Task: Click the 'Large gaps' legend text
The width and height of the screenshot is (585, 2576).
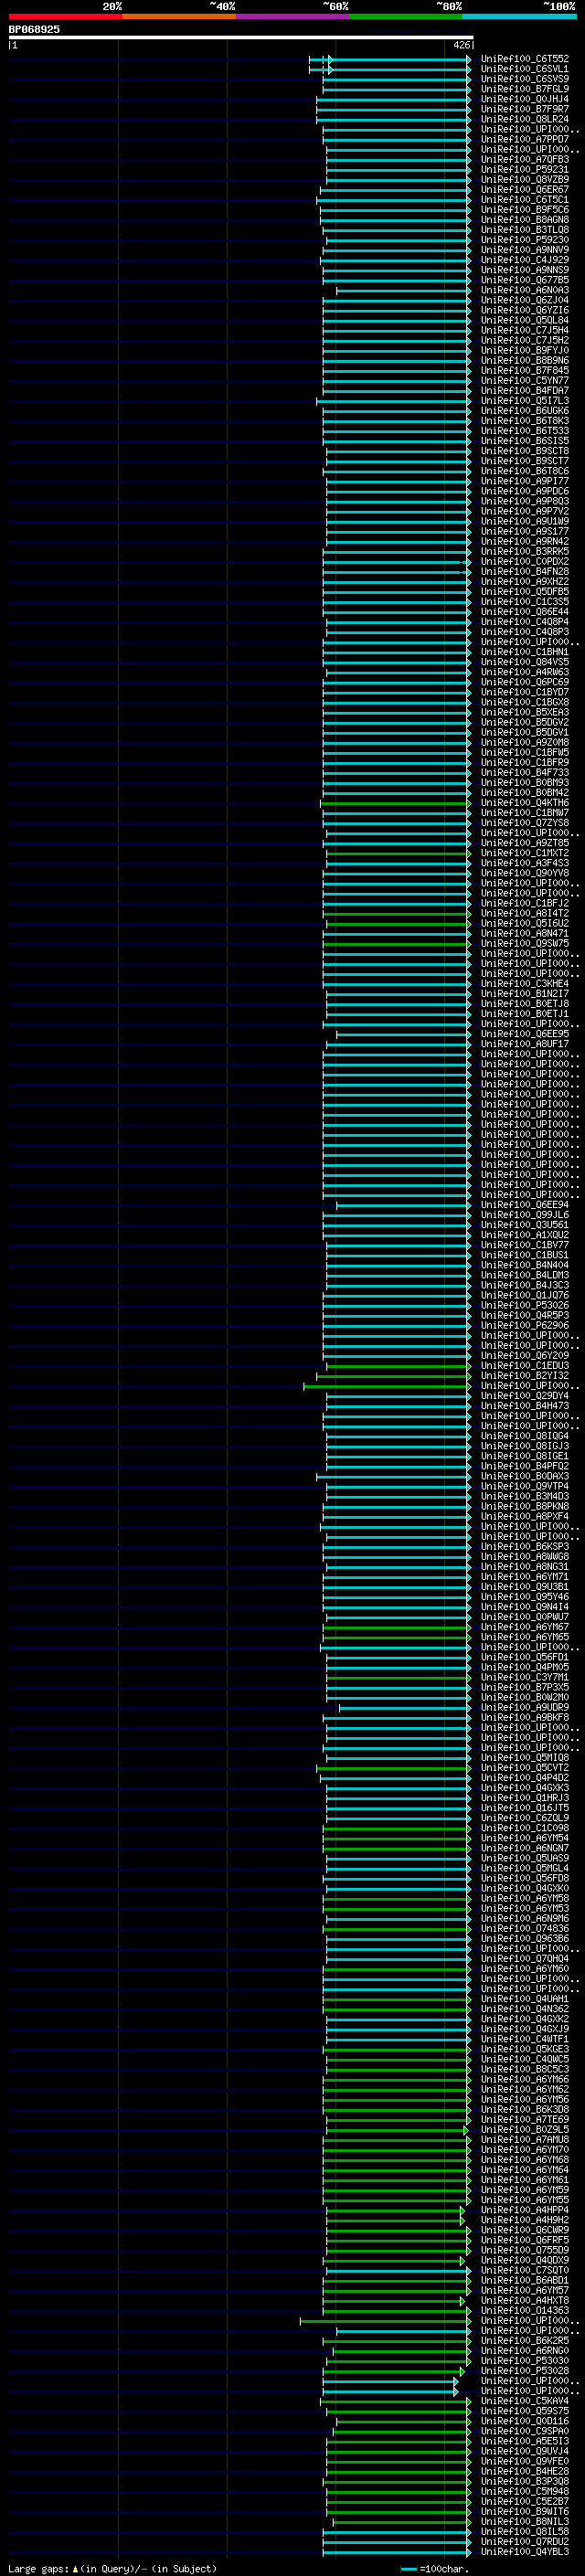Action: point(39,2569)
